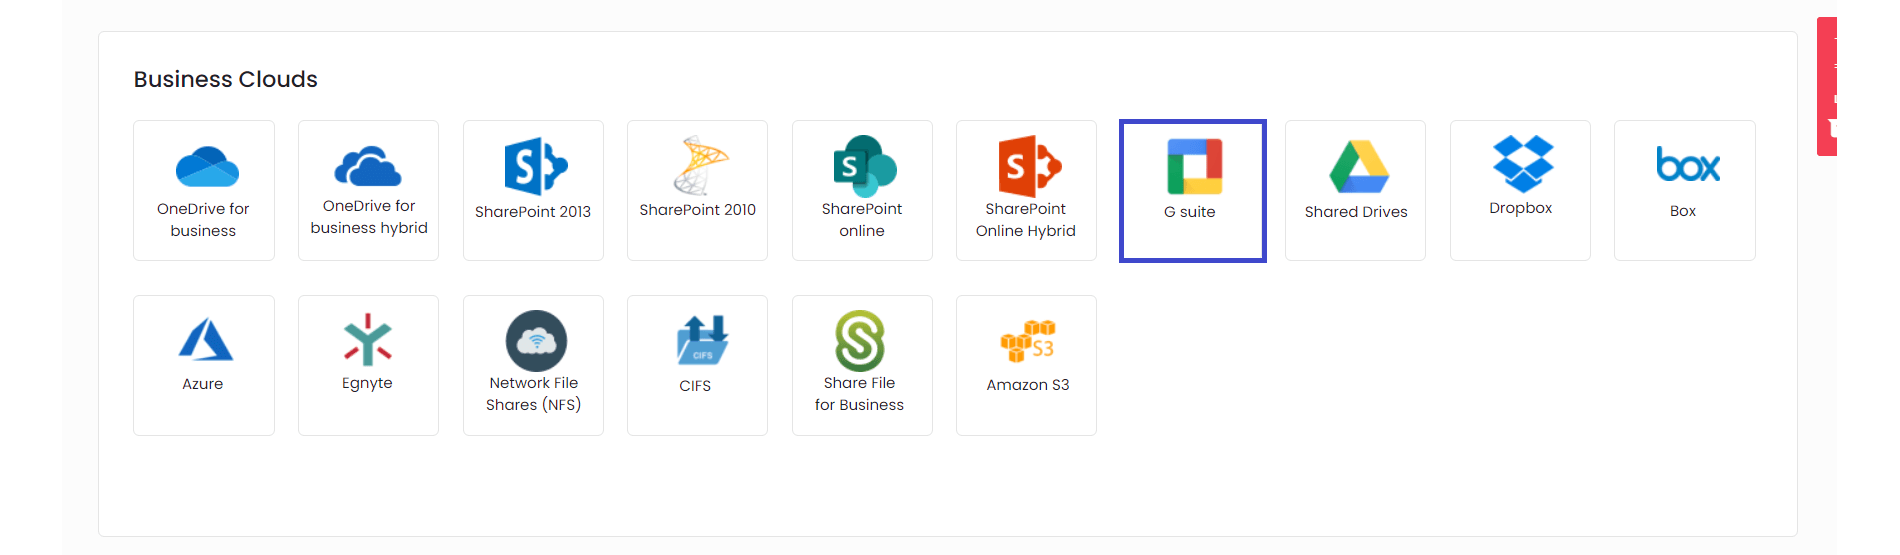1900x555 pixels.
Task: Click the "Shared Drives" label
Action: pyautogui.click(x=1356, y=212)
